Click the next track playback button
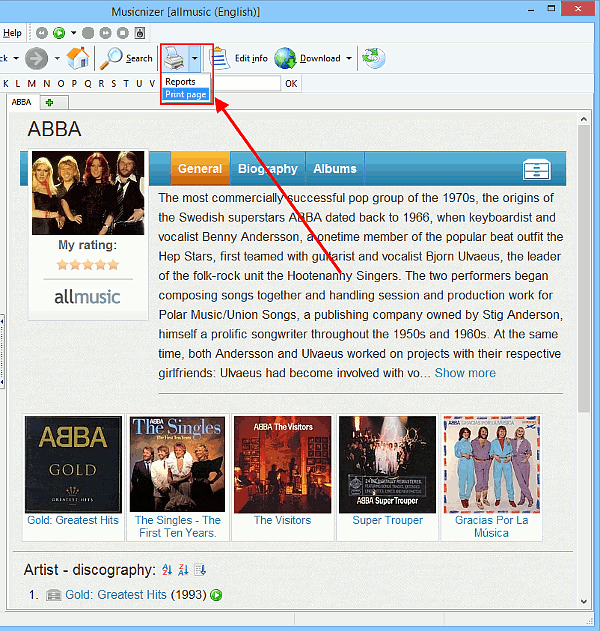Viewport: 600px width, 631px height. 105,33
